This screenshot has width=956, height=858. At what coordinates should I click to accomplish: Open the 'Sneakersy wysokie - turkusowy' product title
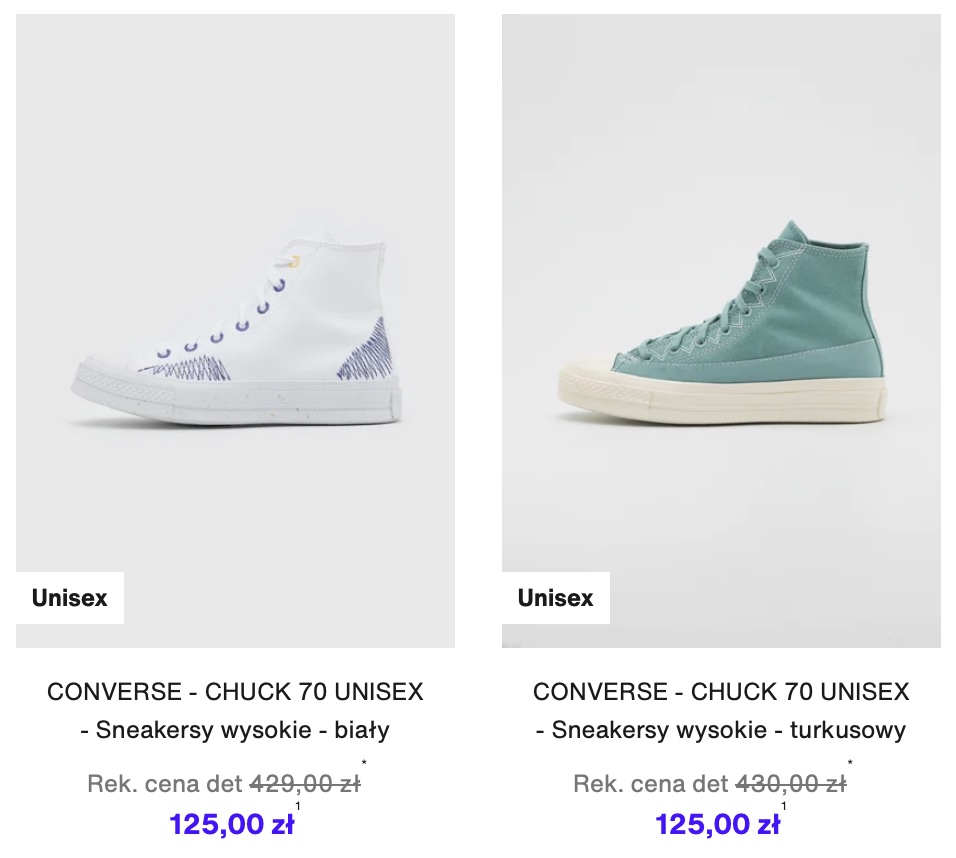[721, 730]
